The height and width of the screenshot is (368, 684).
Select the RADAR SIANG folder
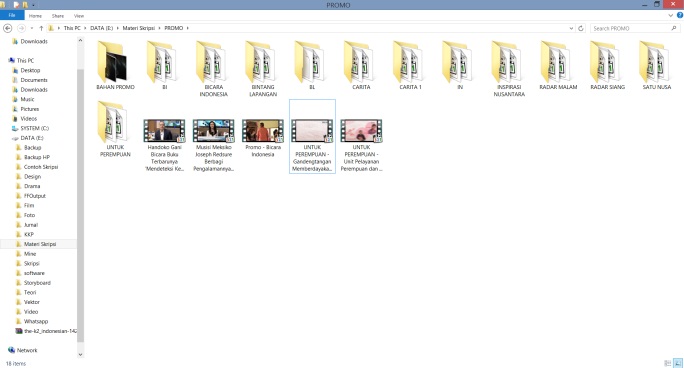(608, 65)
